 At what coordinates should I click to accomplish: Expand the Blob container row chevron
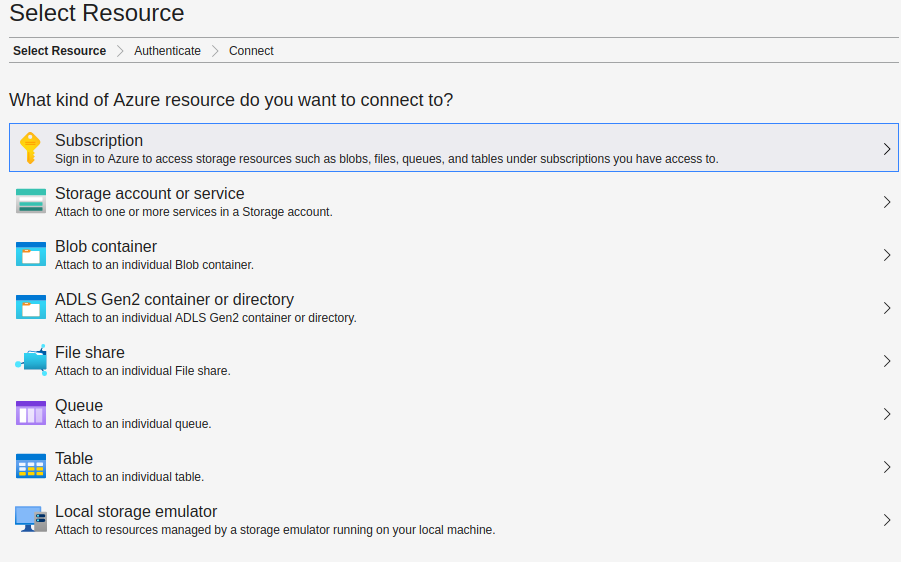coord(887,255)
